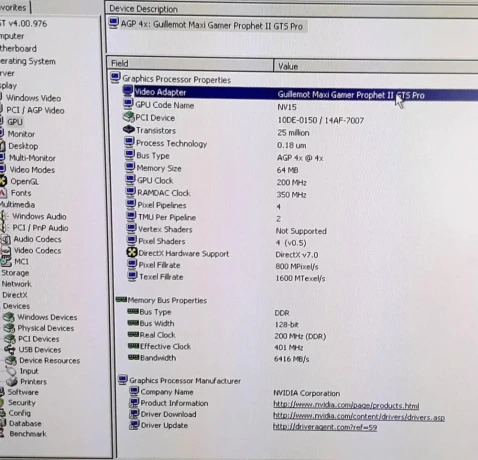Open the NVIDIA products.html link
The height and width of the screenshot is (460, 478).
[346, 405]
